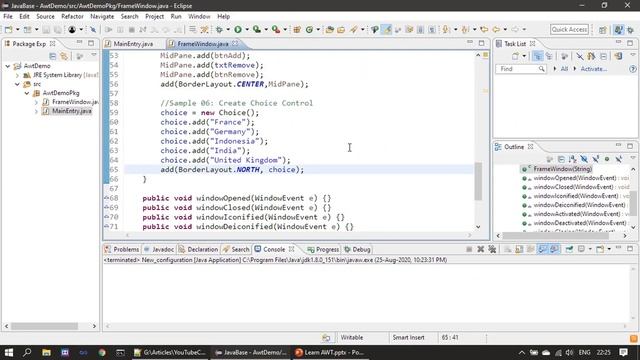Click the Find field in Task List
The image size is (640, 360).
click(521, 69)
